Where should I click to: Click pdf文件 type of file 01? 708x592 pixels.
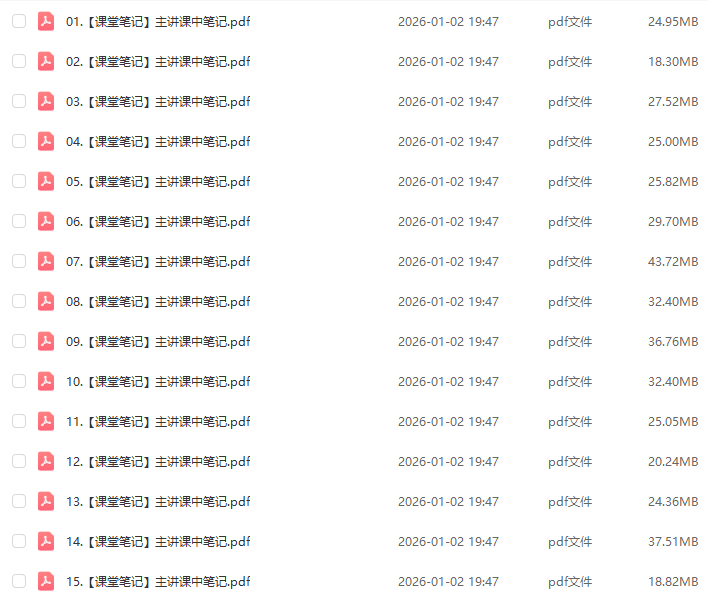pyautogui.click(x=570, y=22)
